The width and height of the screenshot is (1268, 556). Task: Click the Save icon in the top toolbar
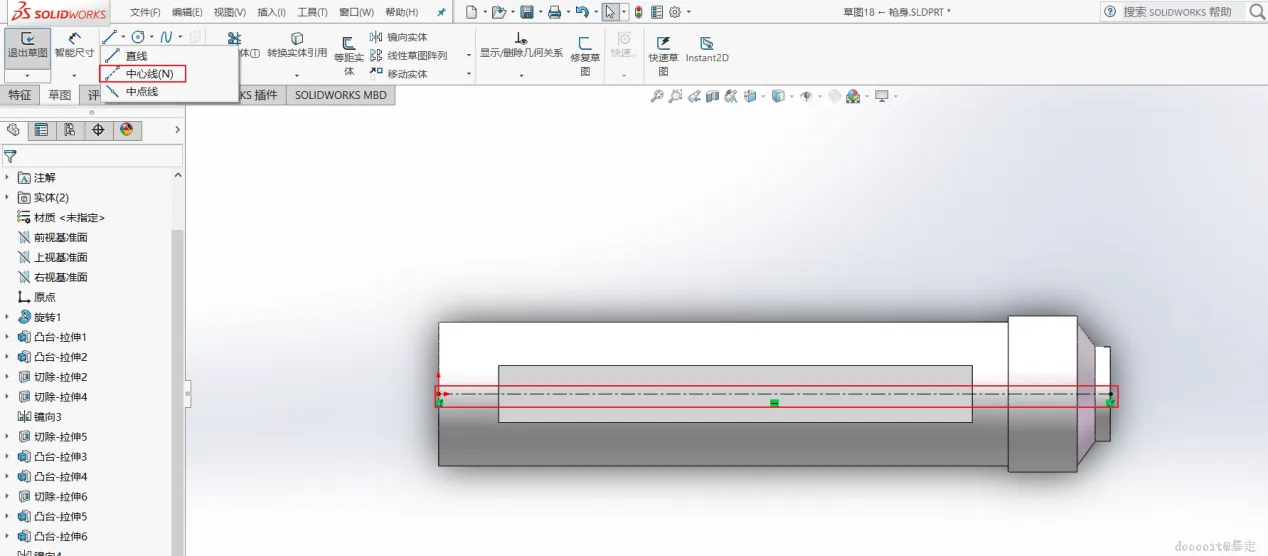point(527,12)
